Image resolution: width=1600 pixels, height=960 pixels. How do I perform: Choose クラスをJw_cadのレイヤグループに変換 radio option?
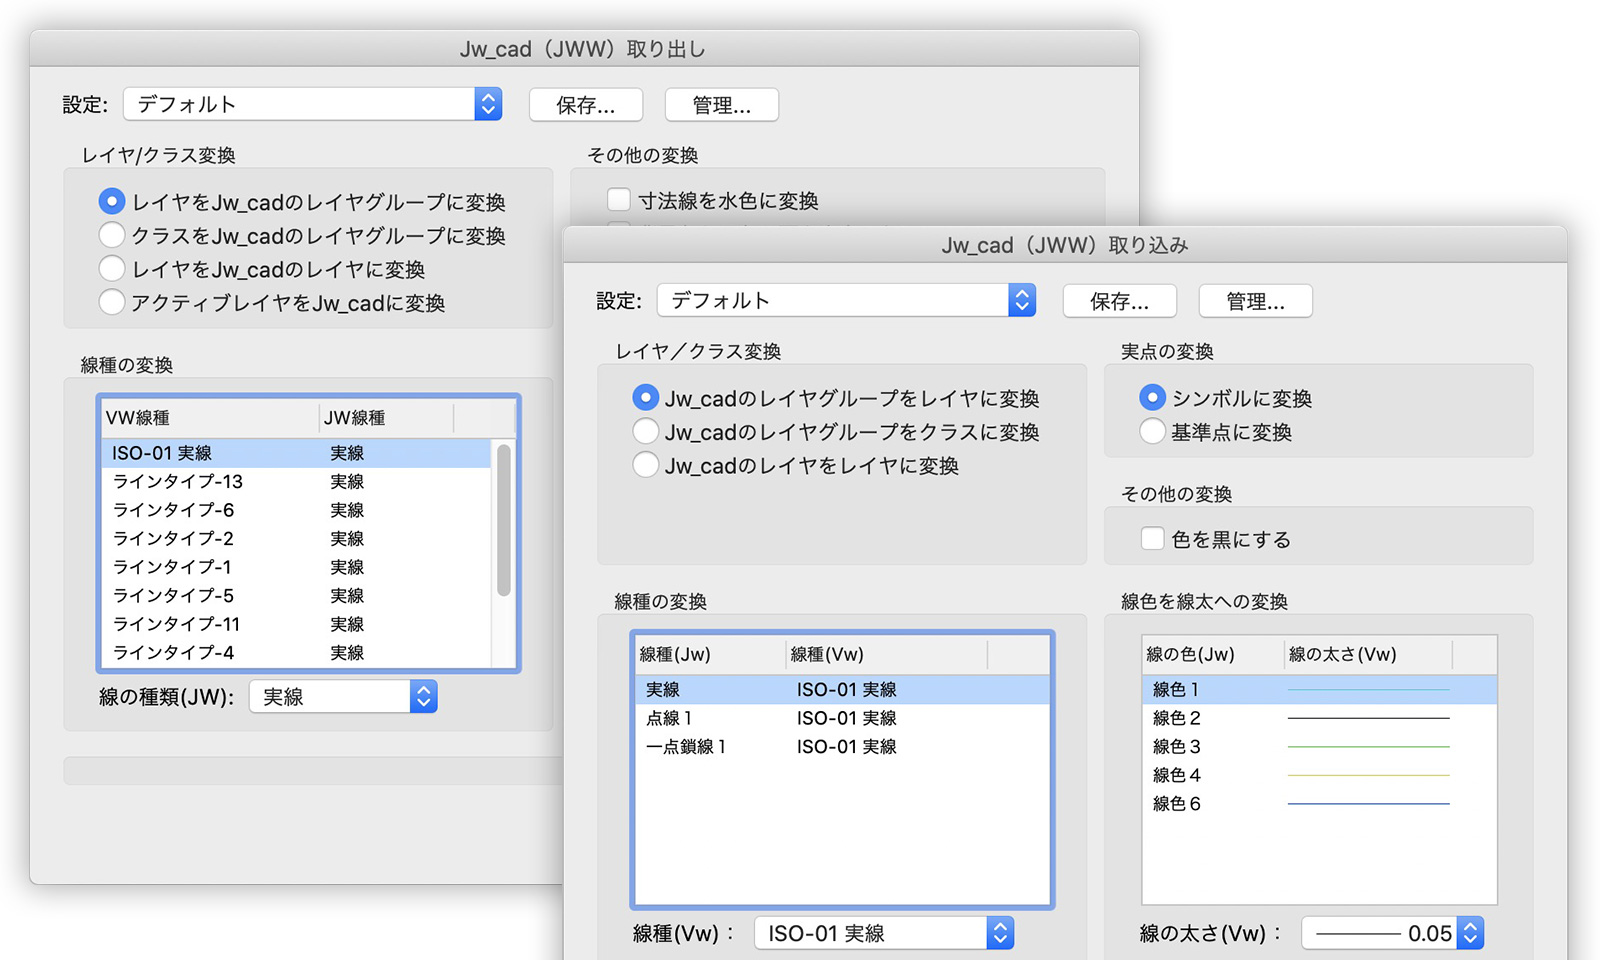112,236
